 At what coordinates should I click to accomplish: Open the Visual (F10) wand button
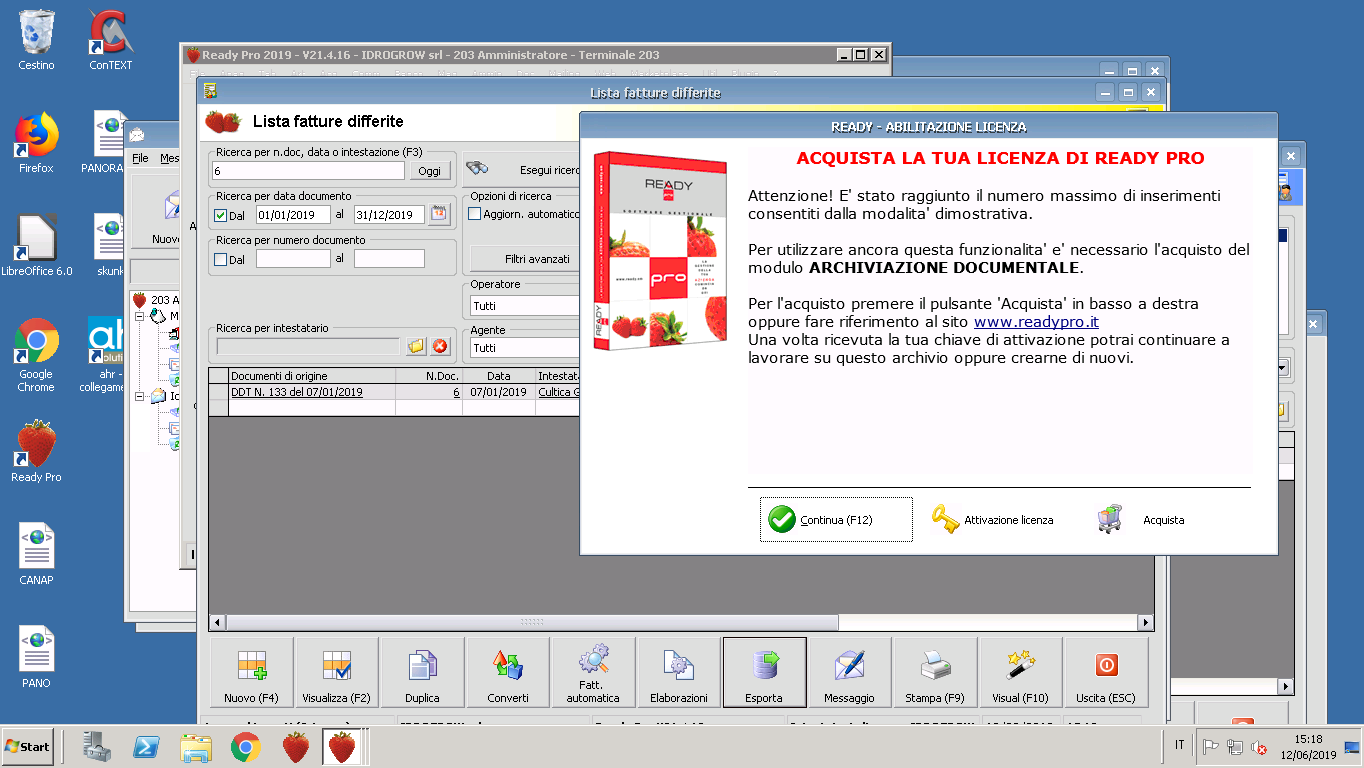pyautogui.click(x=1021, y=673)
